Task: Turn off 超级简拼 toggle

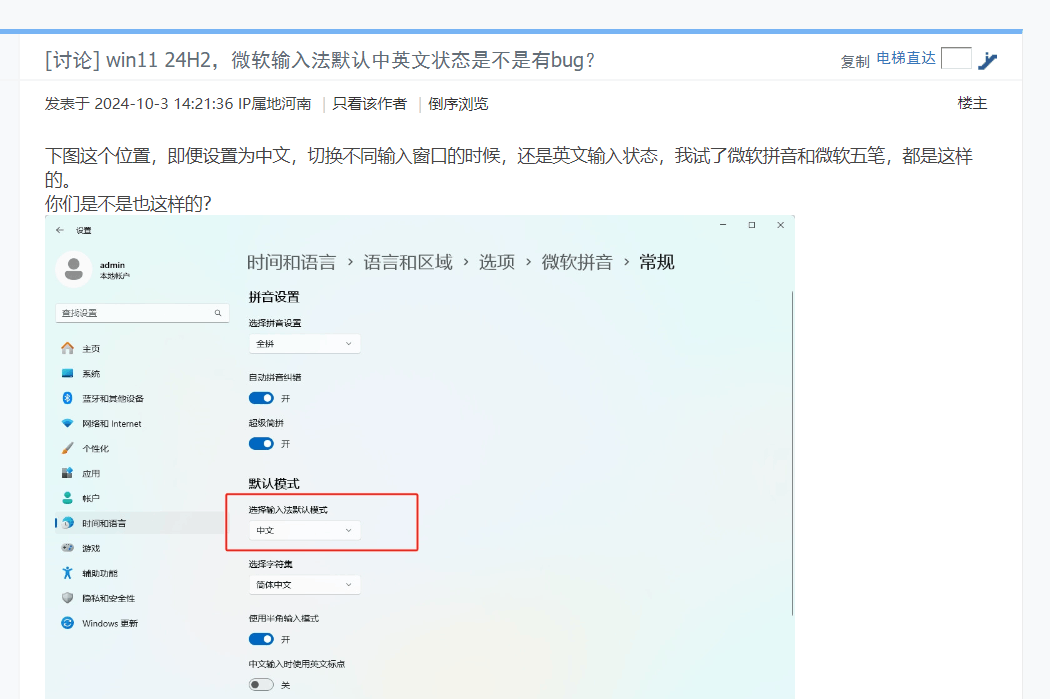Action: click(261, 444)
